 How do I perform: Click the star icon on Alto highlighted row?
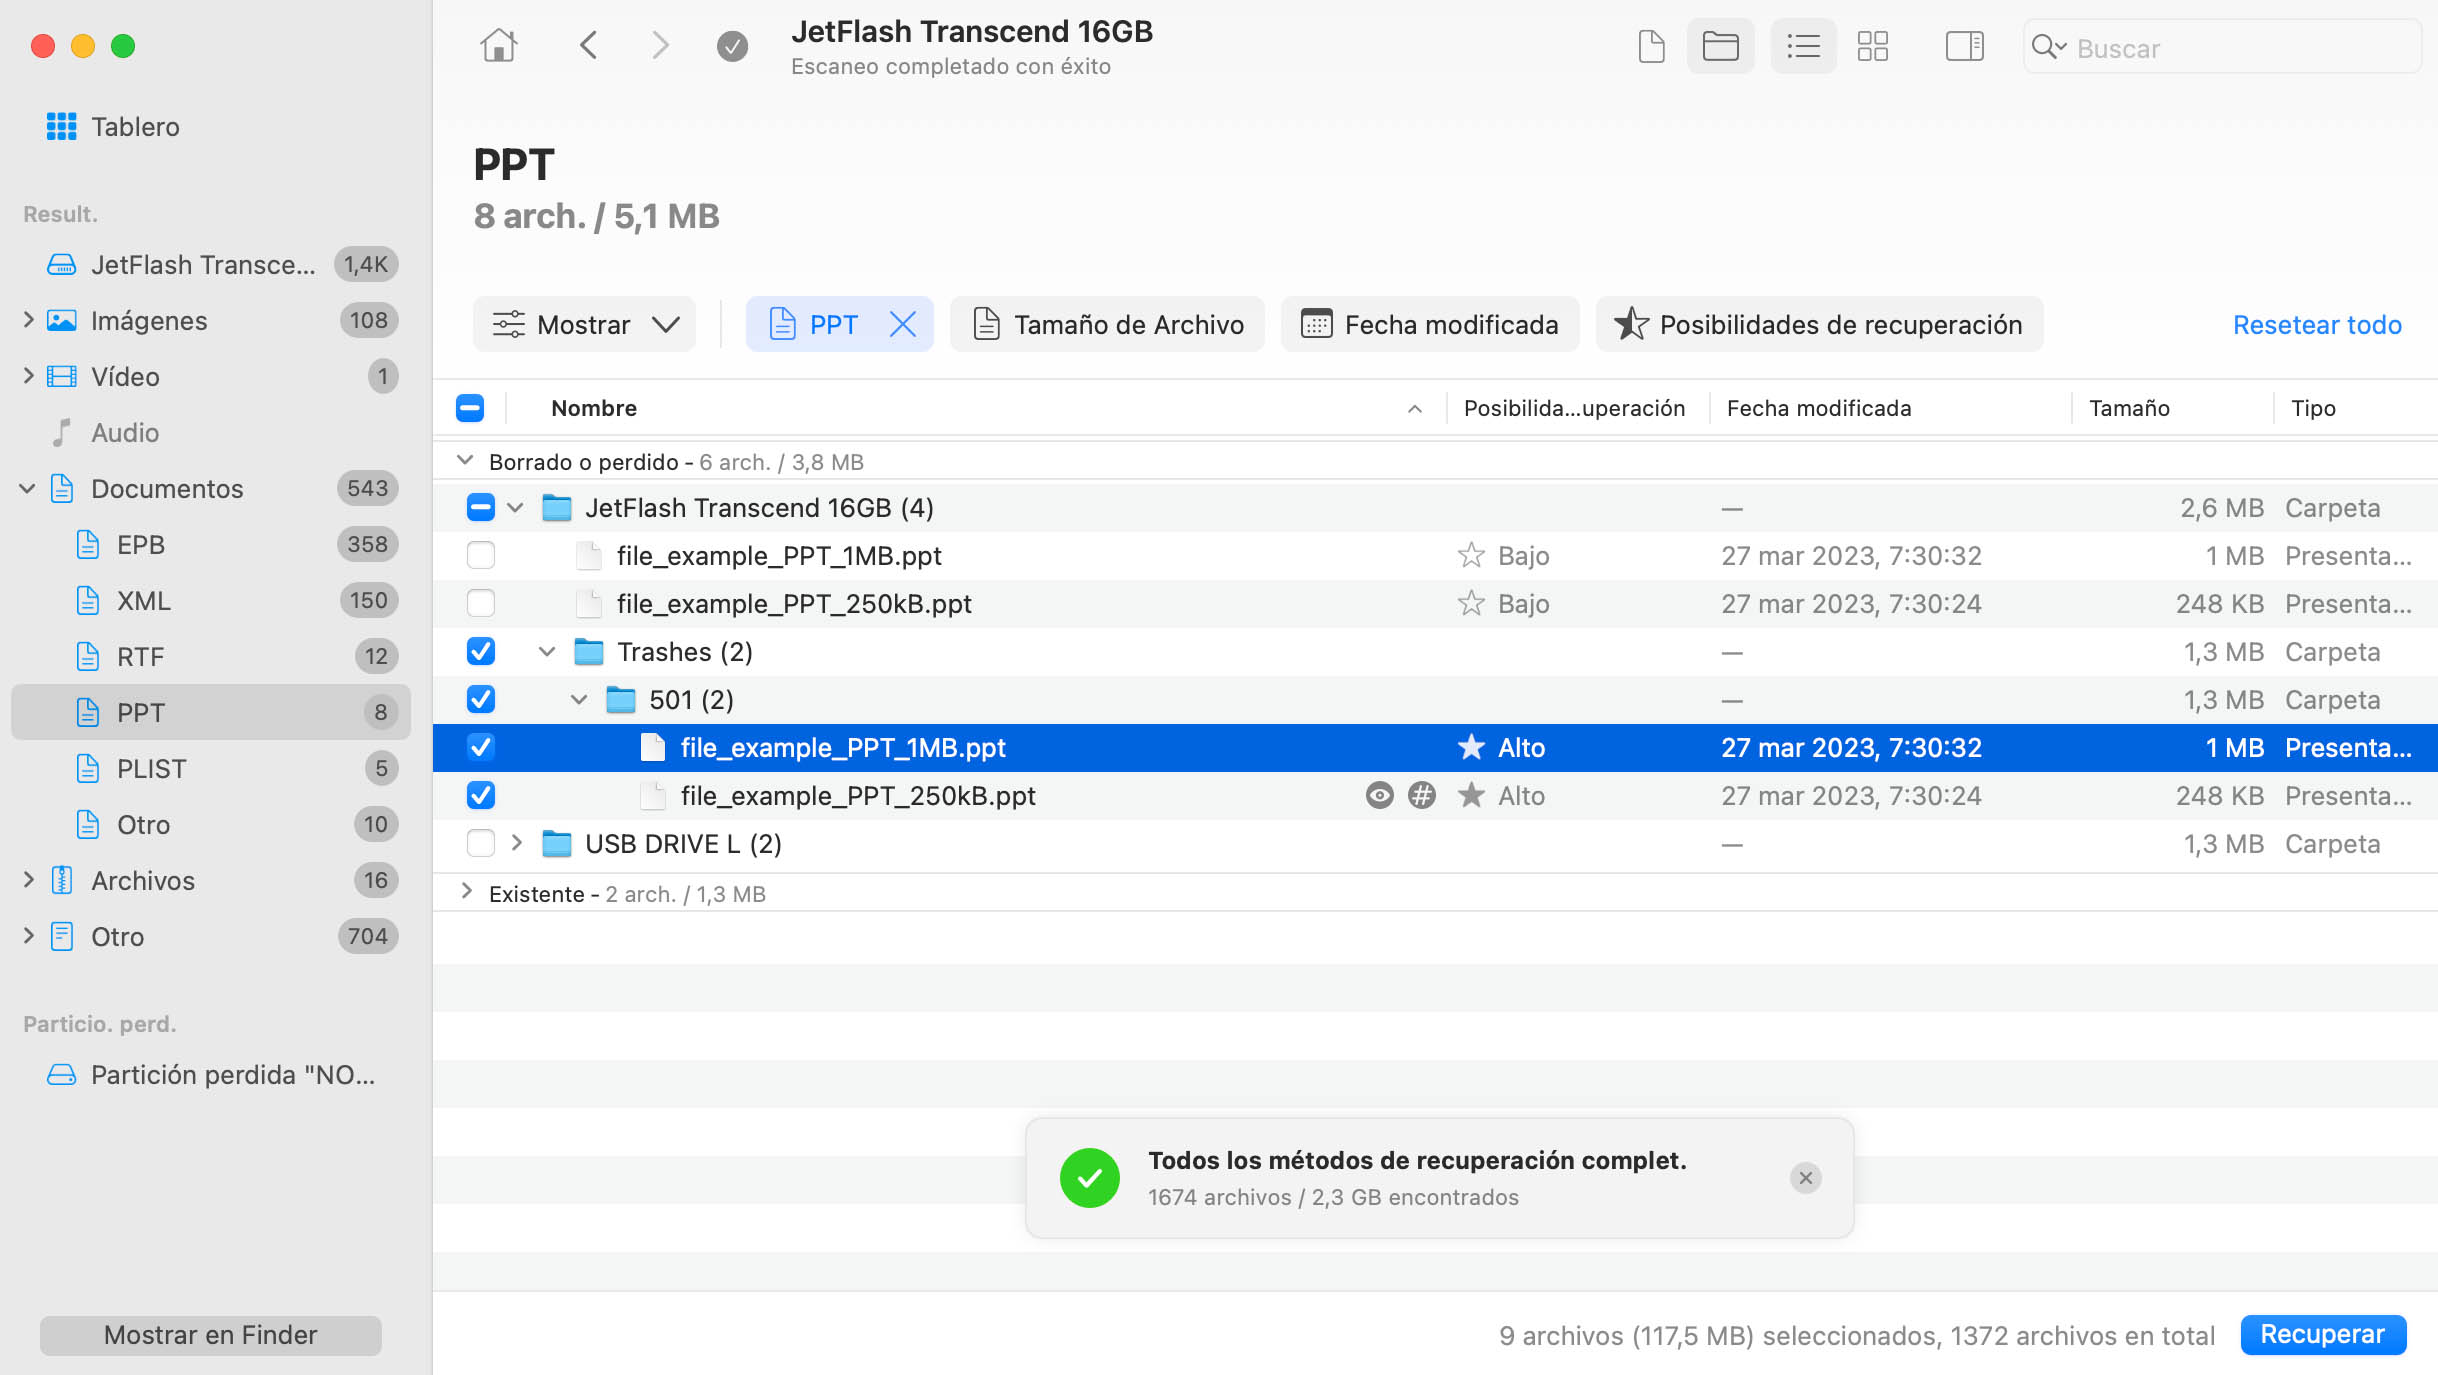click(1471, 748)
